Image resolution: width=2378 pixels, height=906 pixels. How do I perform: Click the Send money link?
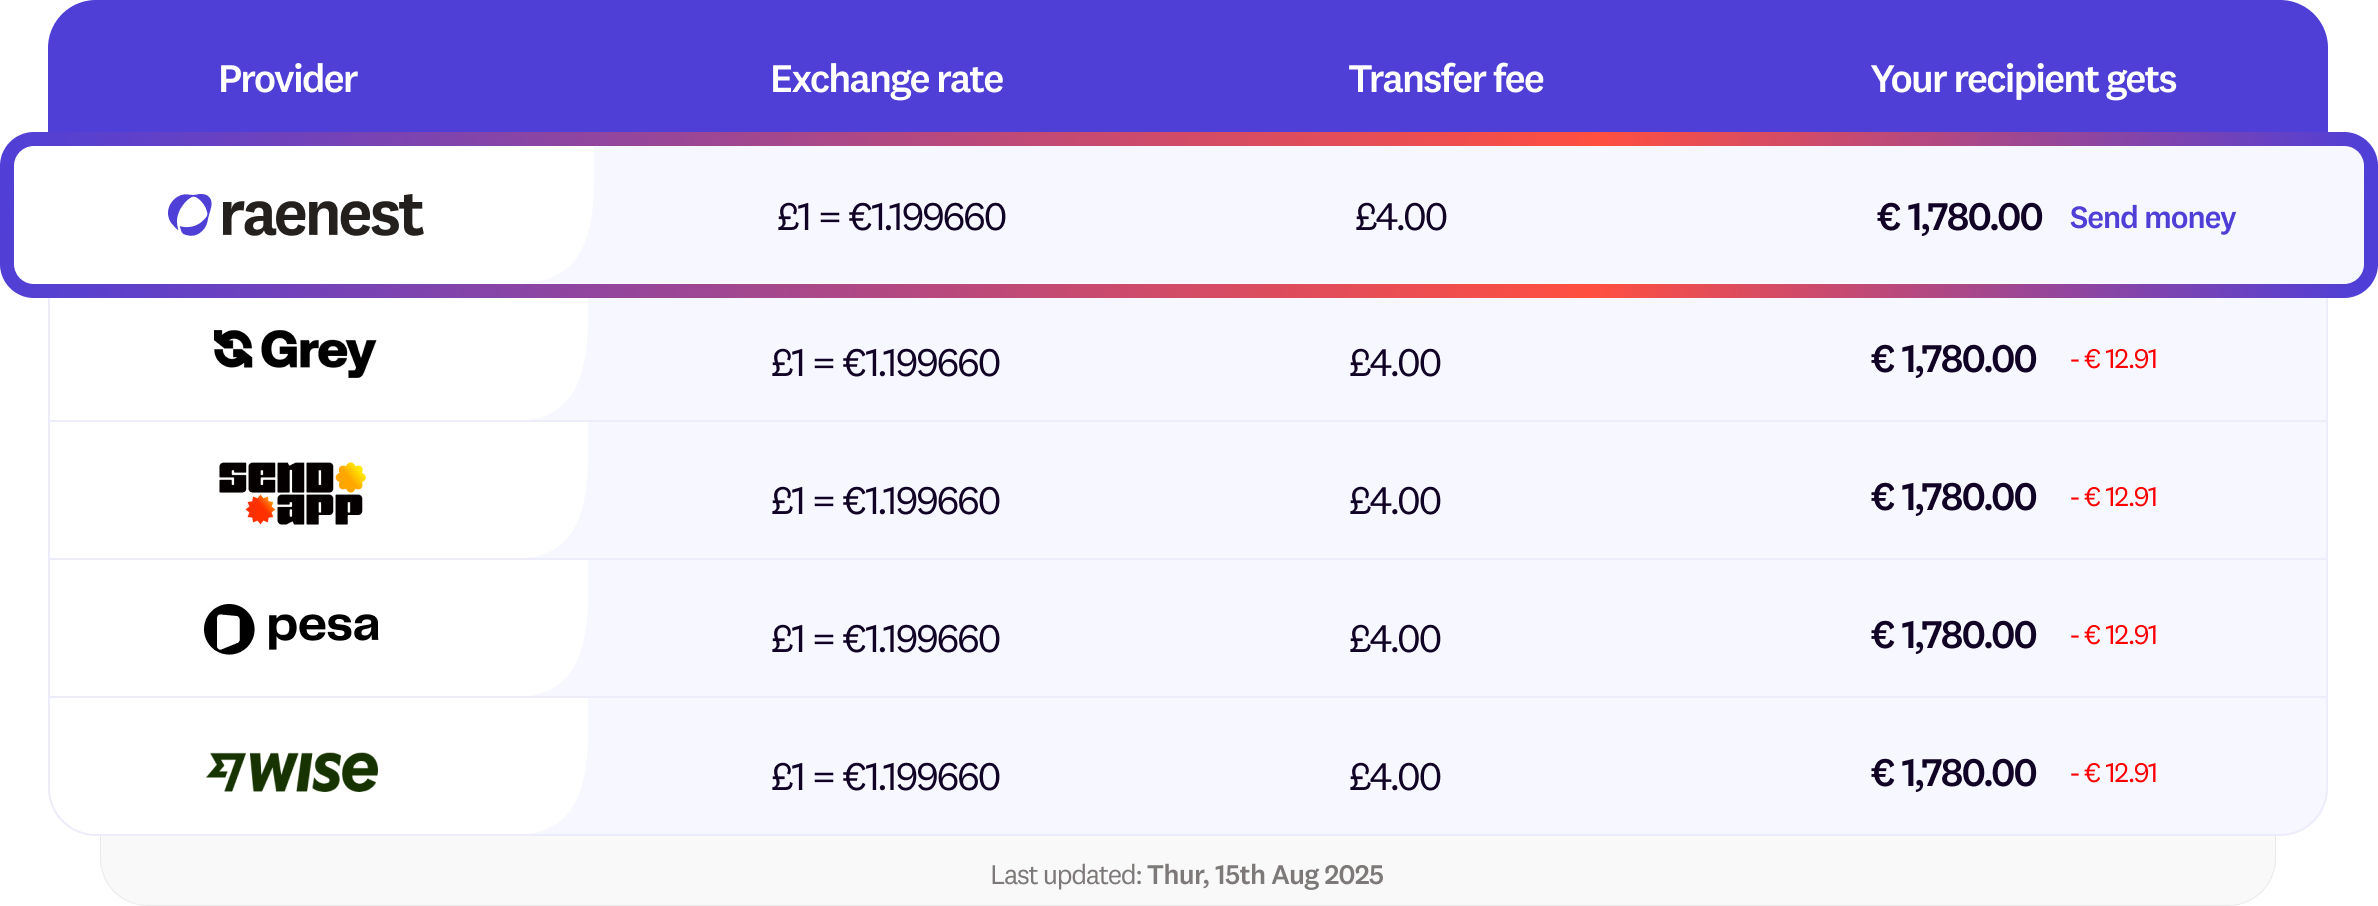pyautogui.click(x=2152, y=218)
